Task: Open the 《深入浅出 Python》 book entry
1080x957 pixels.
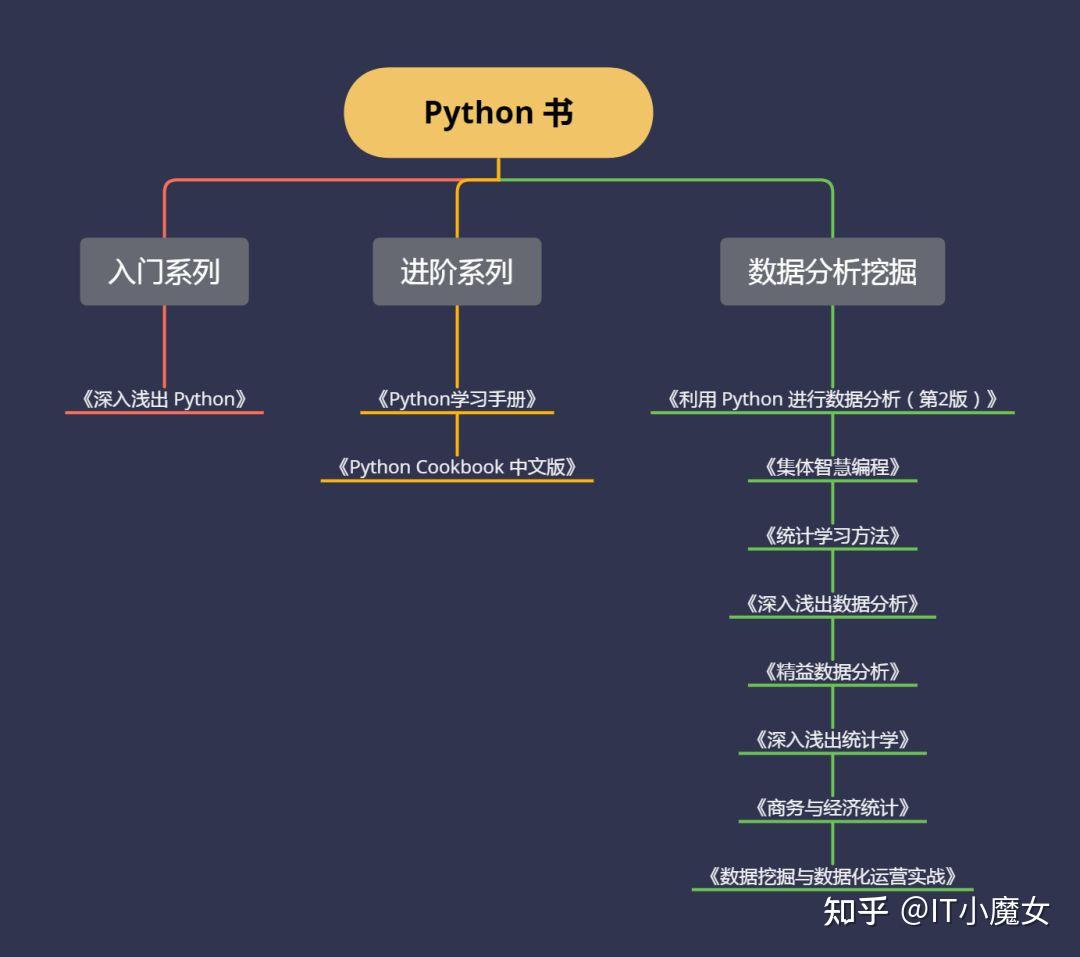Action: (x=163, y=398)
